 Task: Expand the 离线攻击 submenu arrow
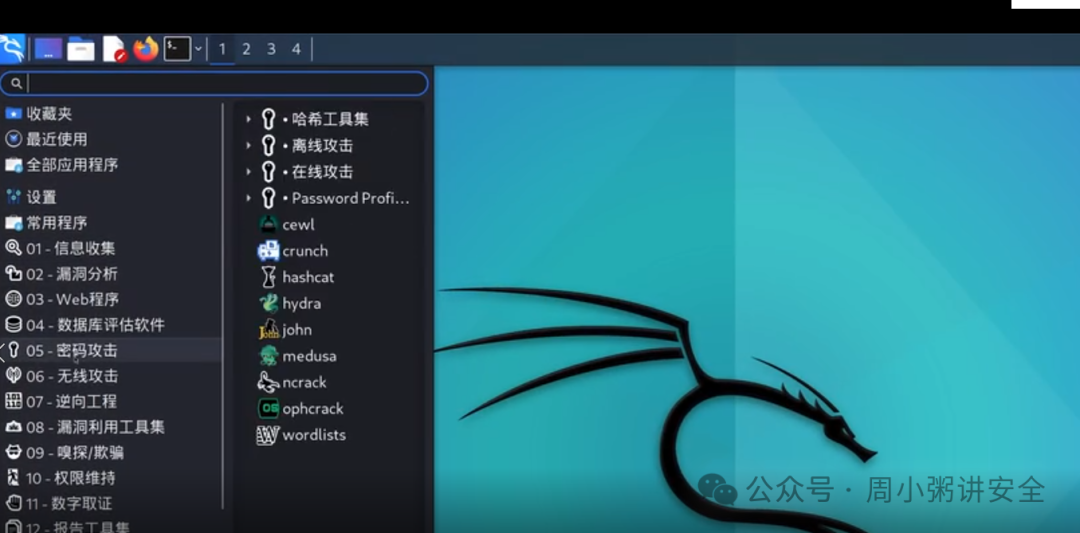(249, 145)
